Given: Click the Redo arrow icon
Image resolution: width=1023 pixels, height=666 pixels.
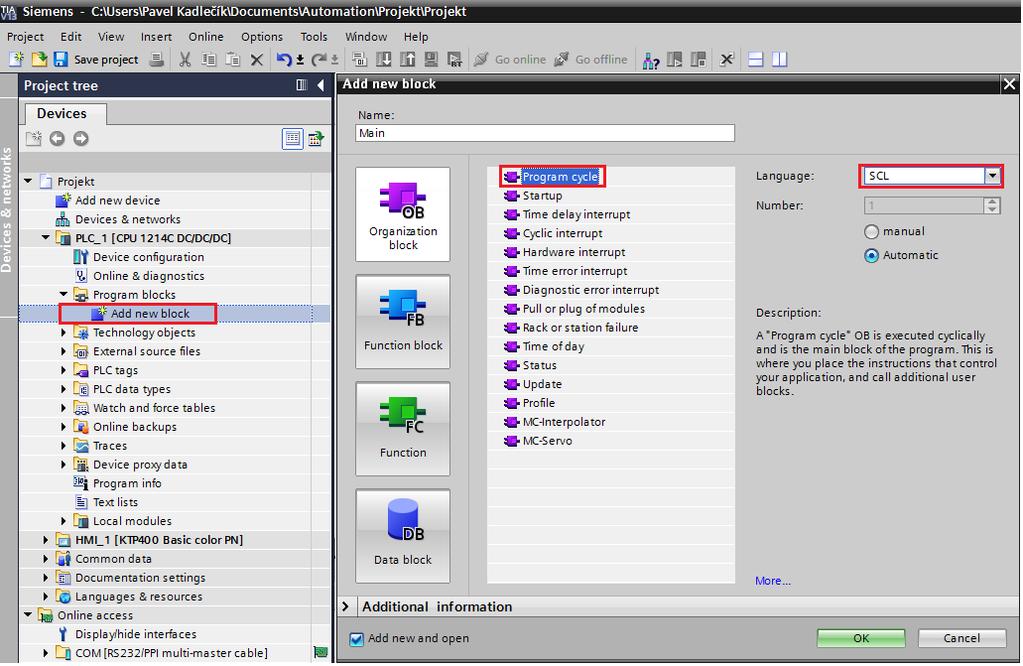Looking at the screenshot, I should click(x=318, y=59).
